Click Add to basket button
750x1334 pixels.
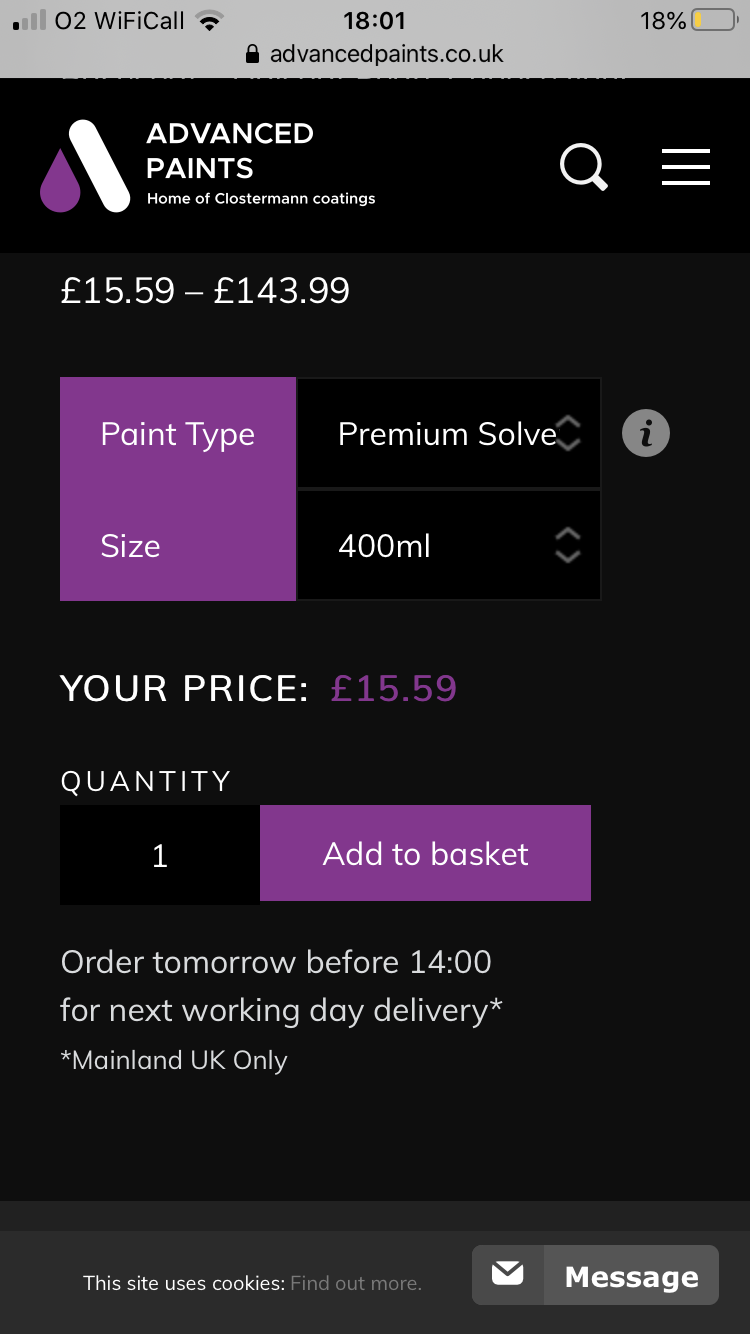pos(425,854)
